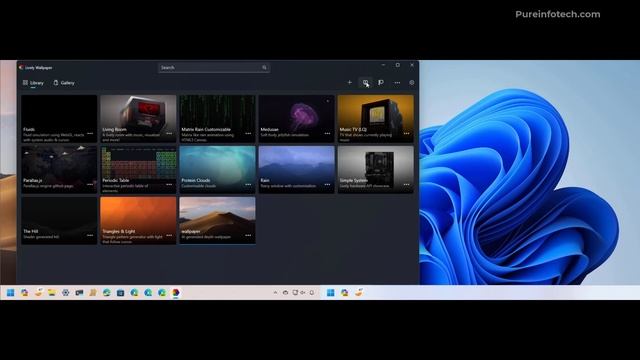Open the Protein Clouds card three-dot menu
This screenshot has width=640, height=360.
coord(248,184)
